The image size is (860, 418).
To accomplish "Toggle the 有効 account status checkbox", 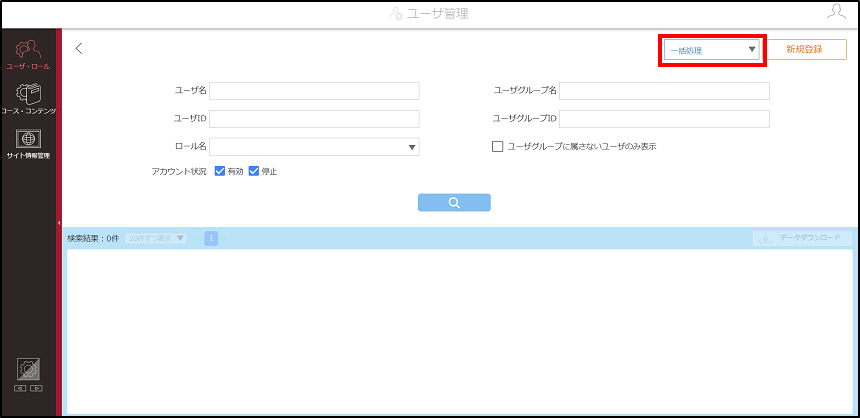I will [x=220, y=171].
